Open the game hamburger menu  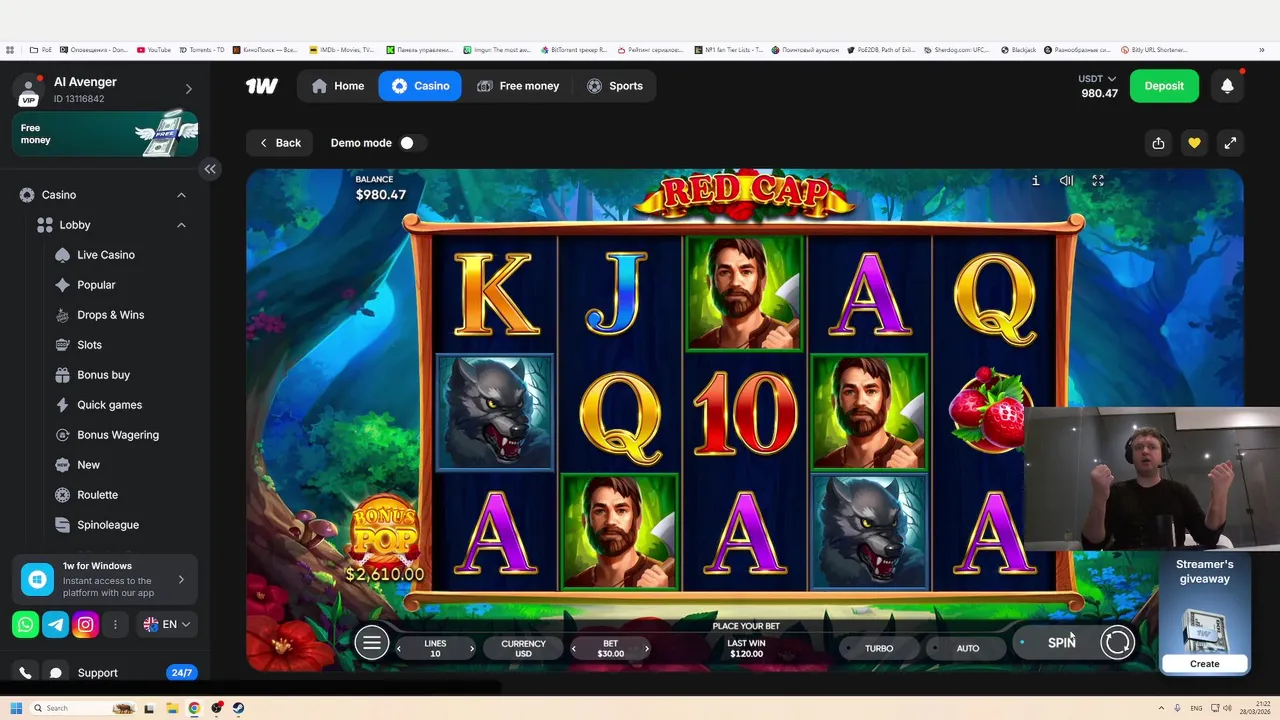[371, 643]
